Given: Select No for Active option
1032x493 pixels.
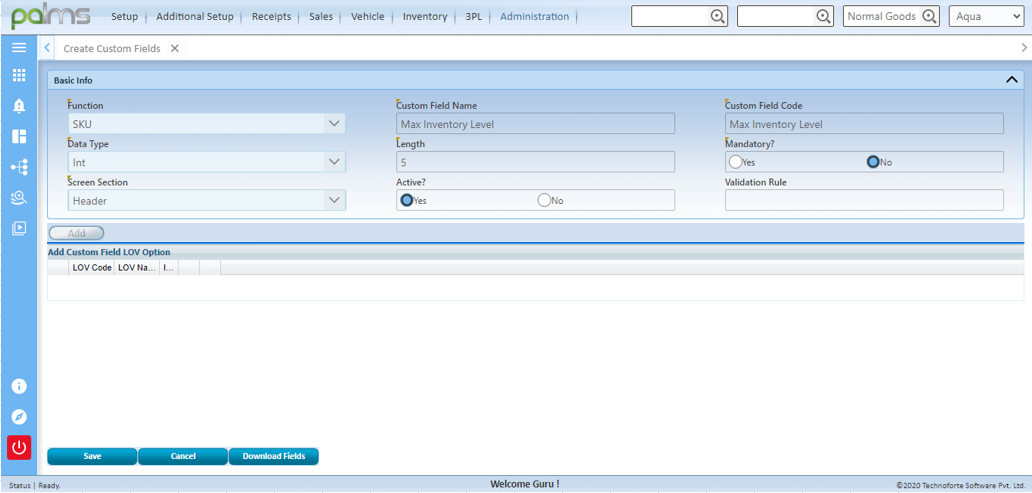Looking at the screenshot, I should click(545, 200).
